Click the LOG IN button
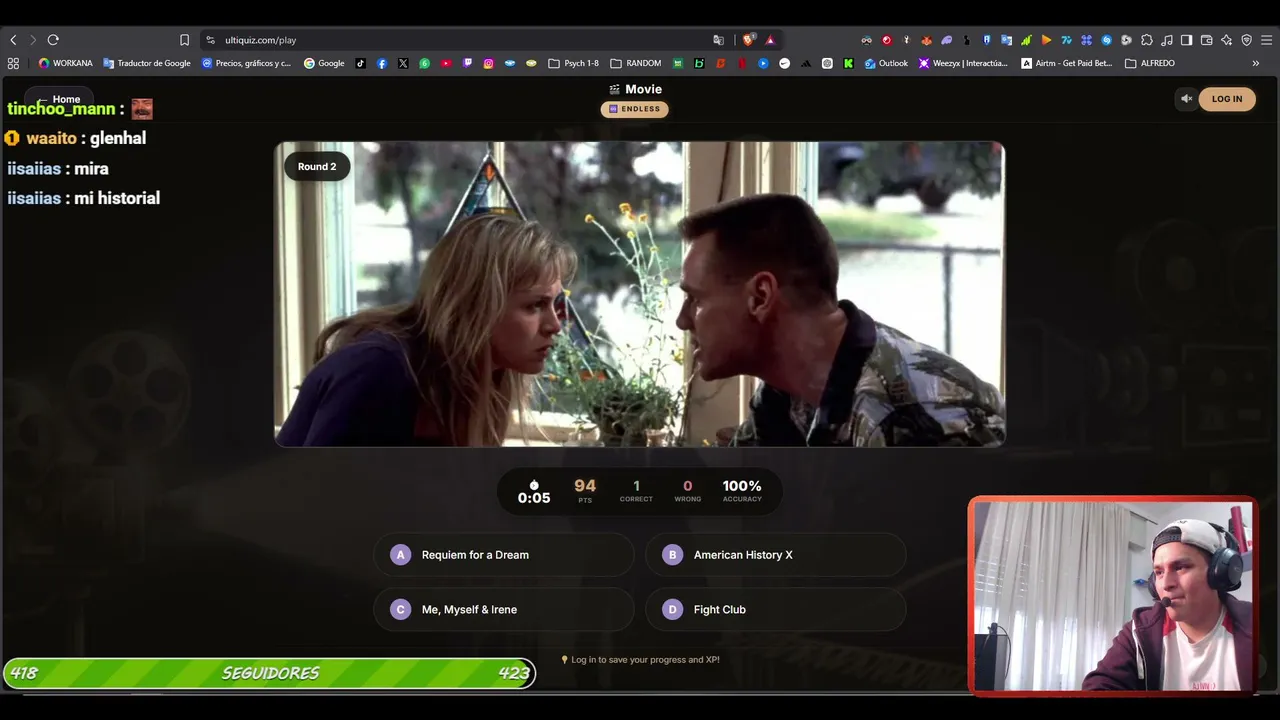The width and height of the screenshot is (1280, 720). click(x=1227, y=99)
